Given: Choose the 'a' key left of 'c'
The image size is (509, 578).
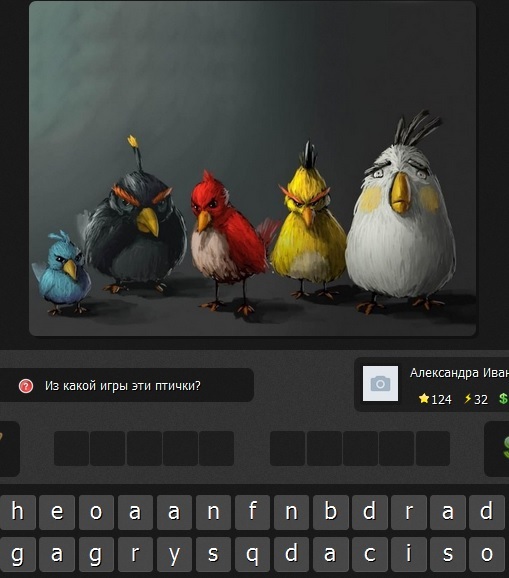Looking at the screenshot, I should (331, 554).
